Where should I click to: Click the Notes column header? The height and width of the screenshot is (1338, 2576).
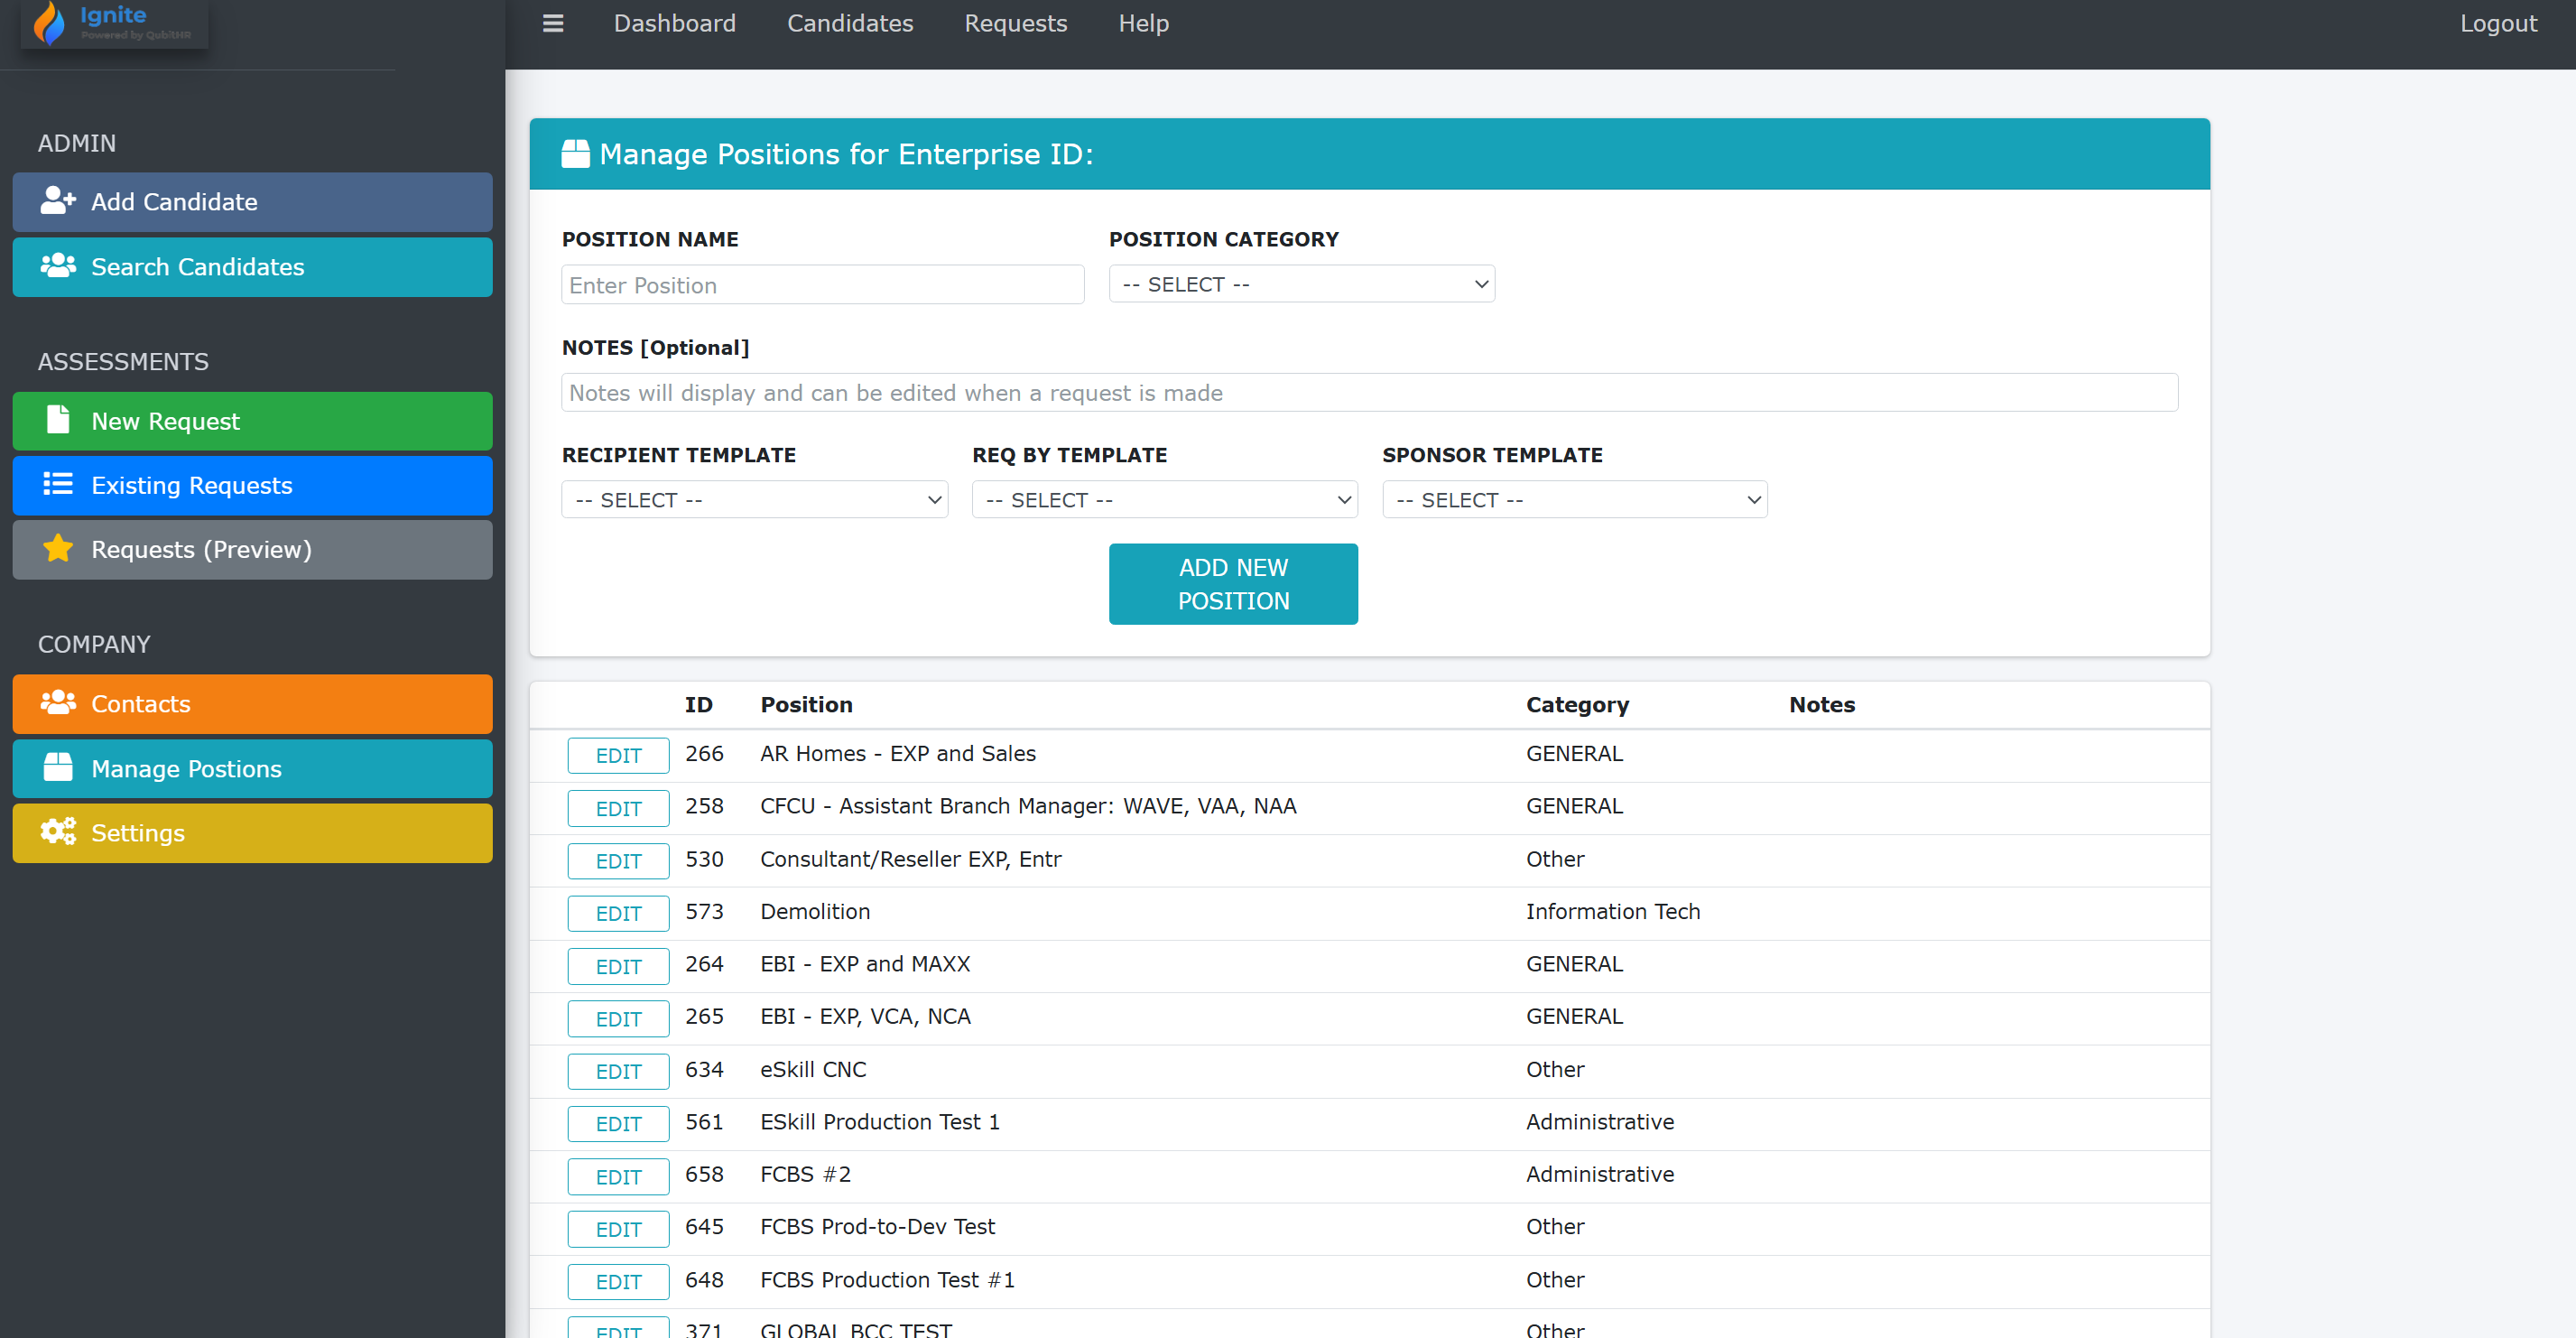[1821, 704]
